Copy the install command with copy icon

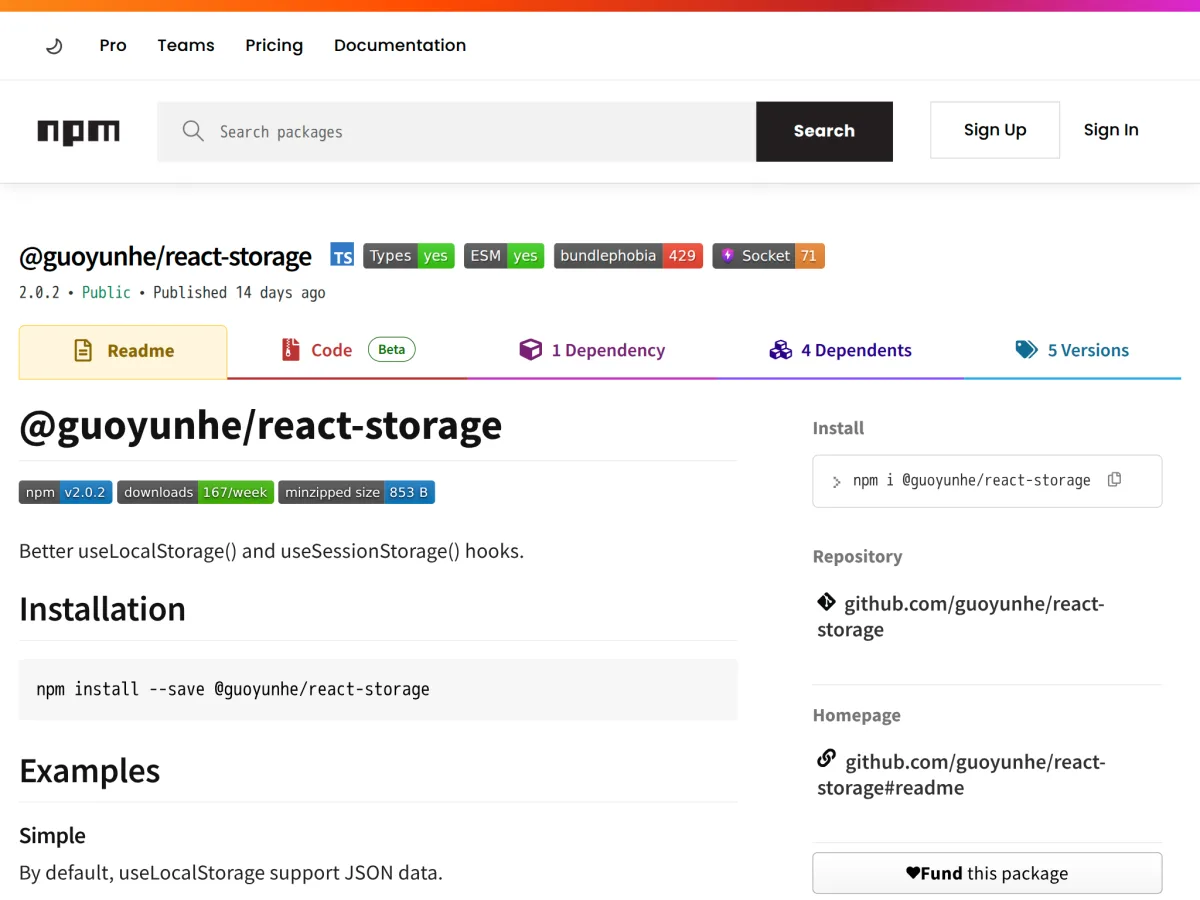click(x=1114, y=480)
